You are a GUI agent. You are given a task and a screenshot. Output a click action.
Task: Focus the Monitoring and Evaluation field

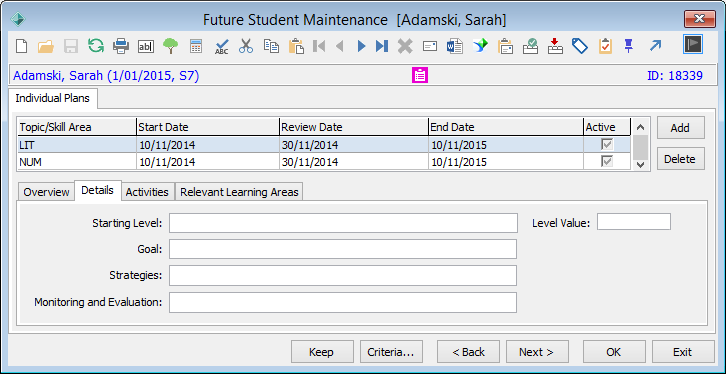[343, 302]
